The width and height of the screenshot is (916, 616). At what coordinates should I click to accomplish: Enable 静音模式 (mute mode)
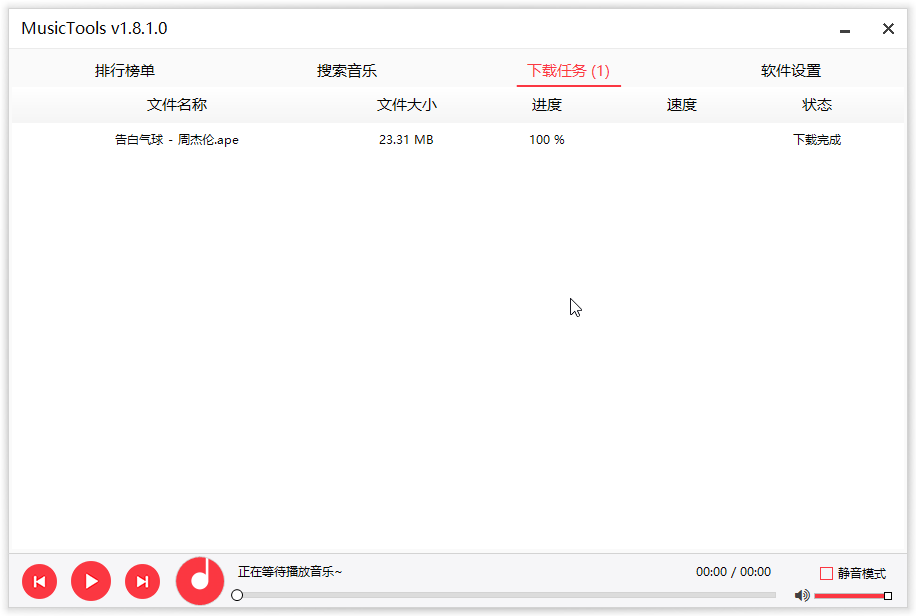point(826,572)
